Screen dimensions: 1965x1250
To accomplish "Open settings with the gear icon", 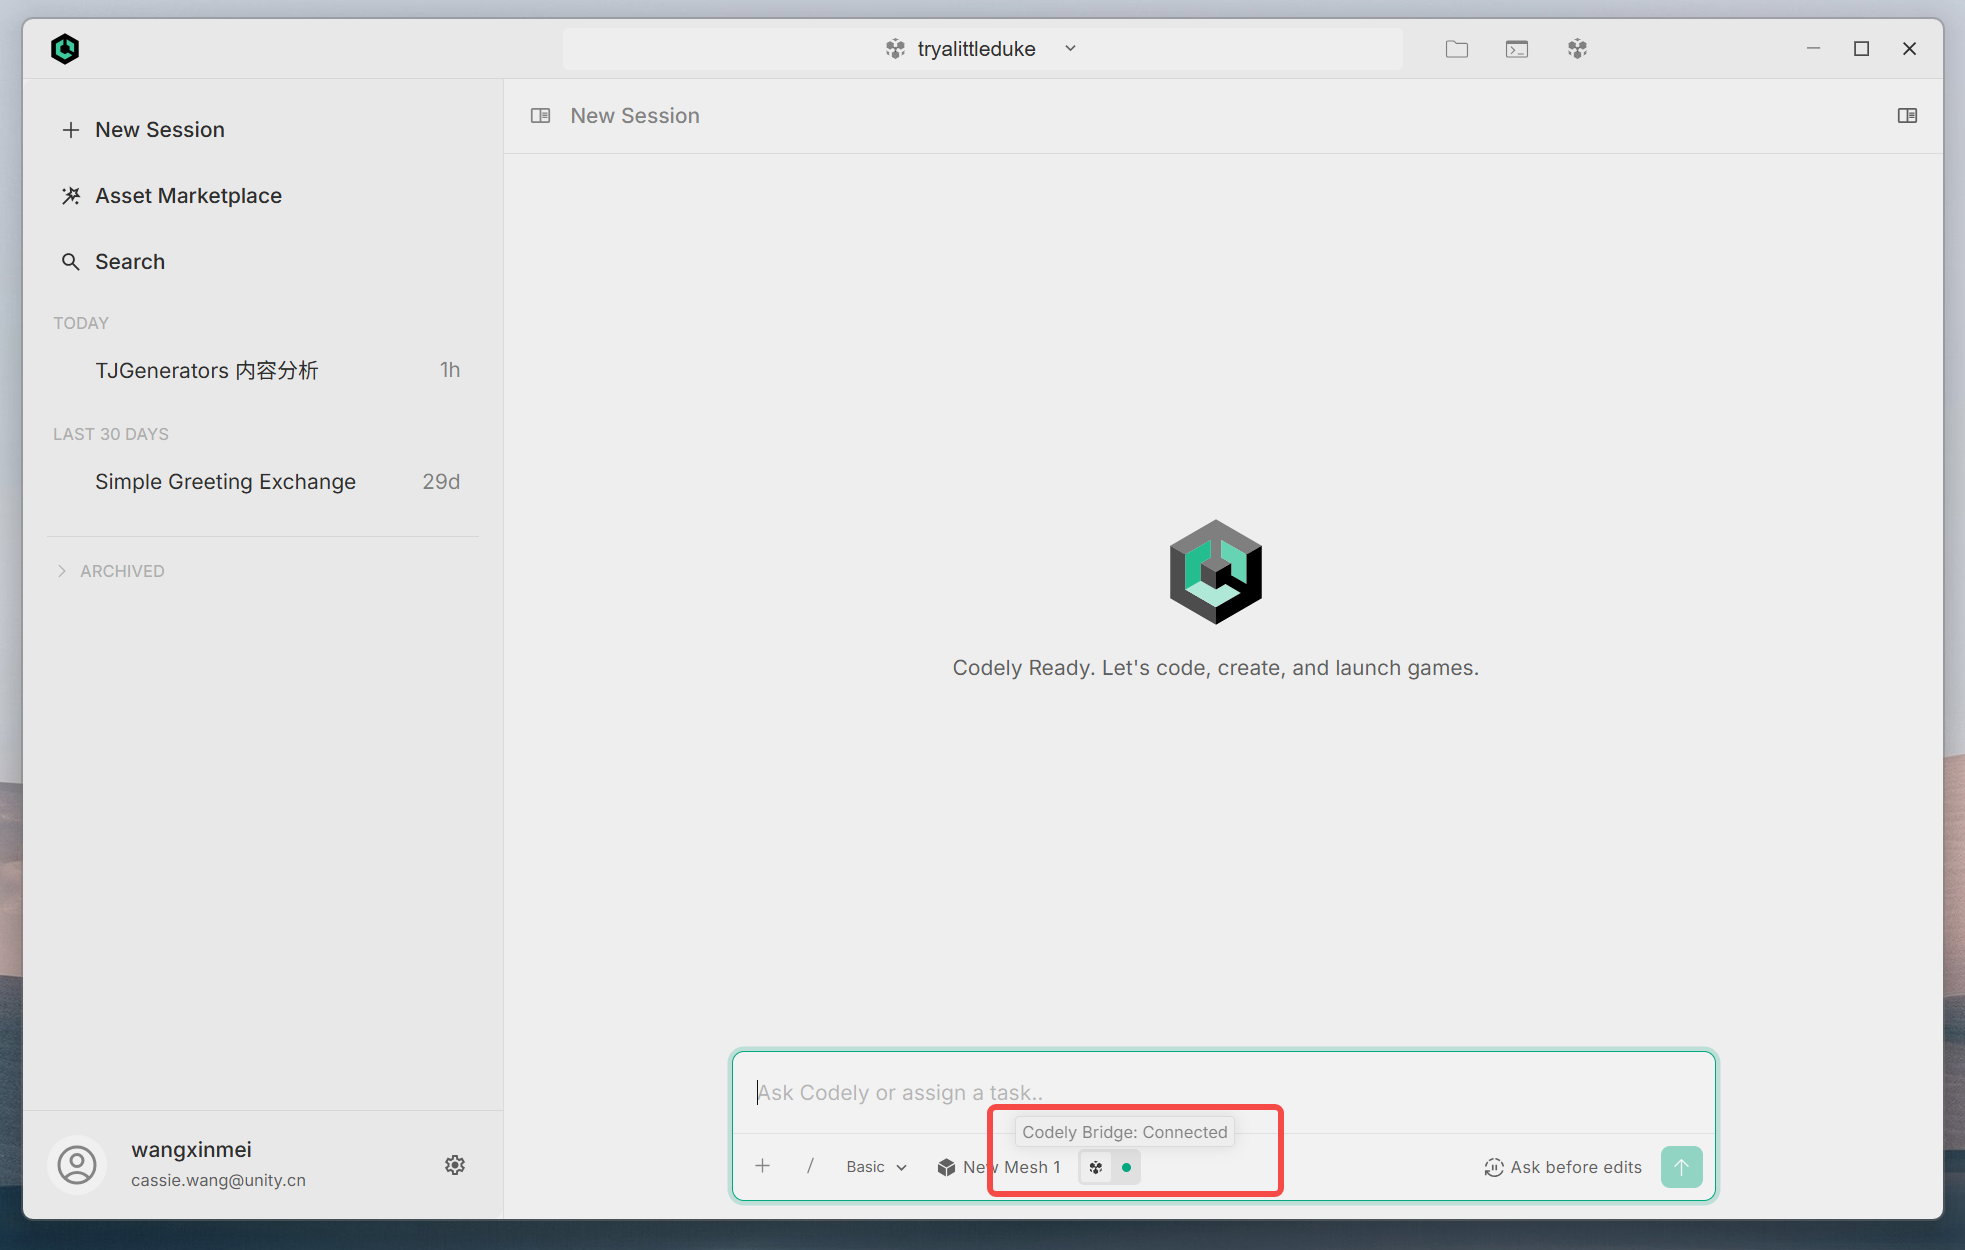I will 455,1165.
